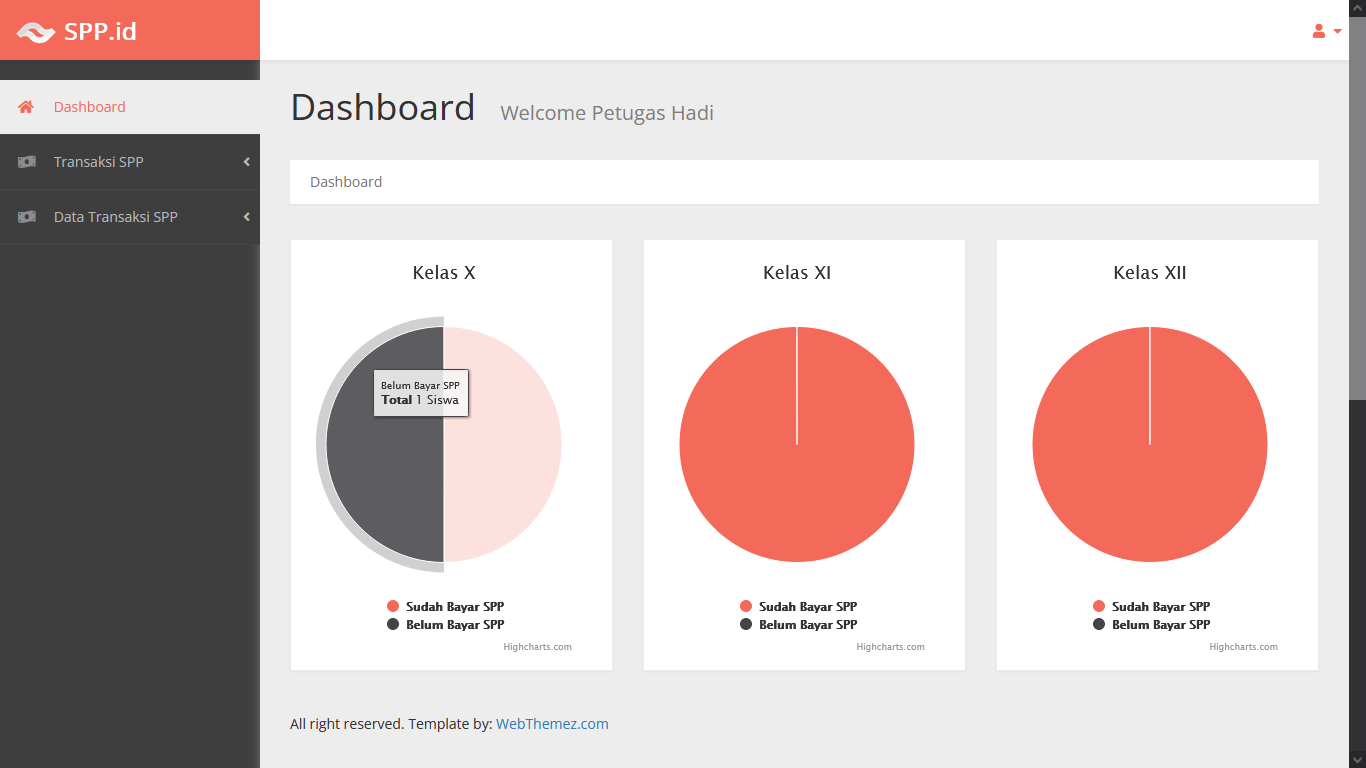Click the Data Transaksi SPP money icon
The height and width of the screenshot is (768, 1366).
(26, 217)
